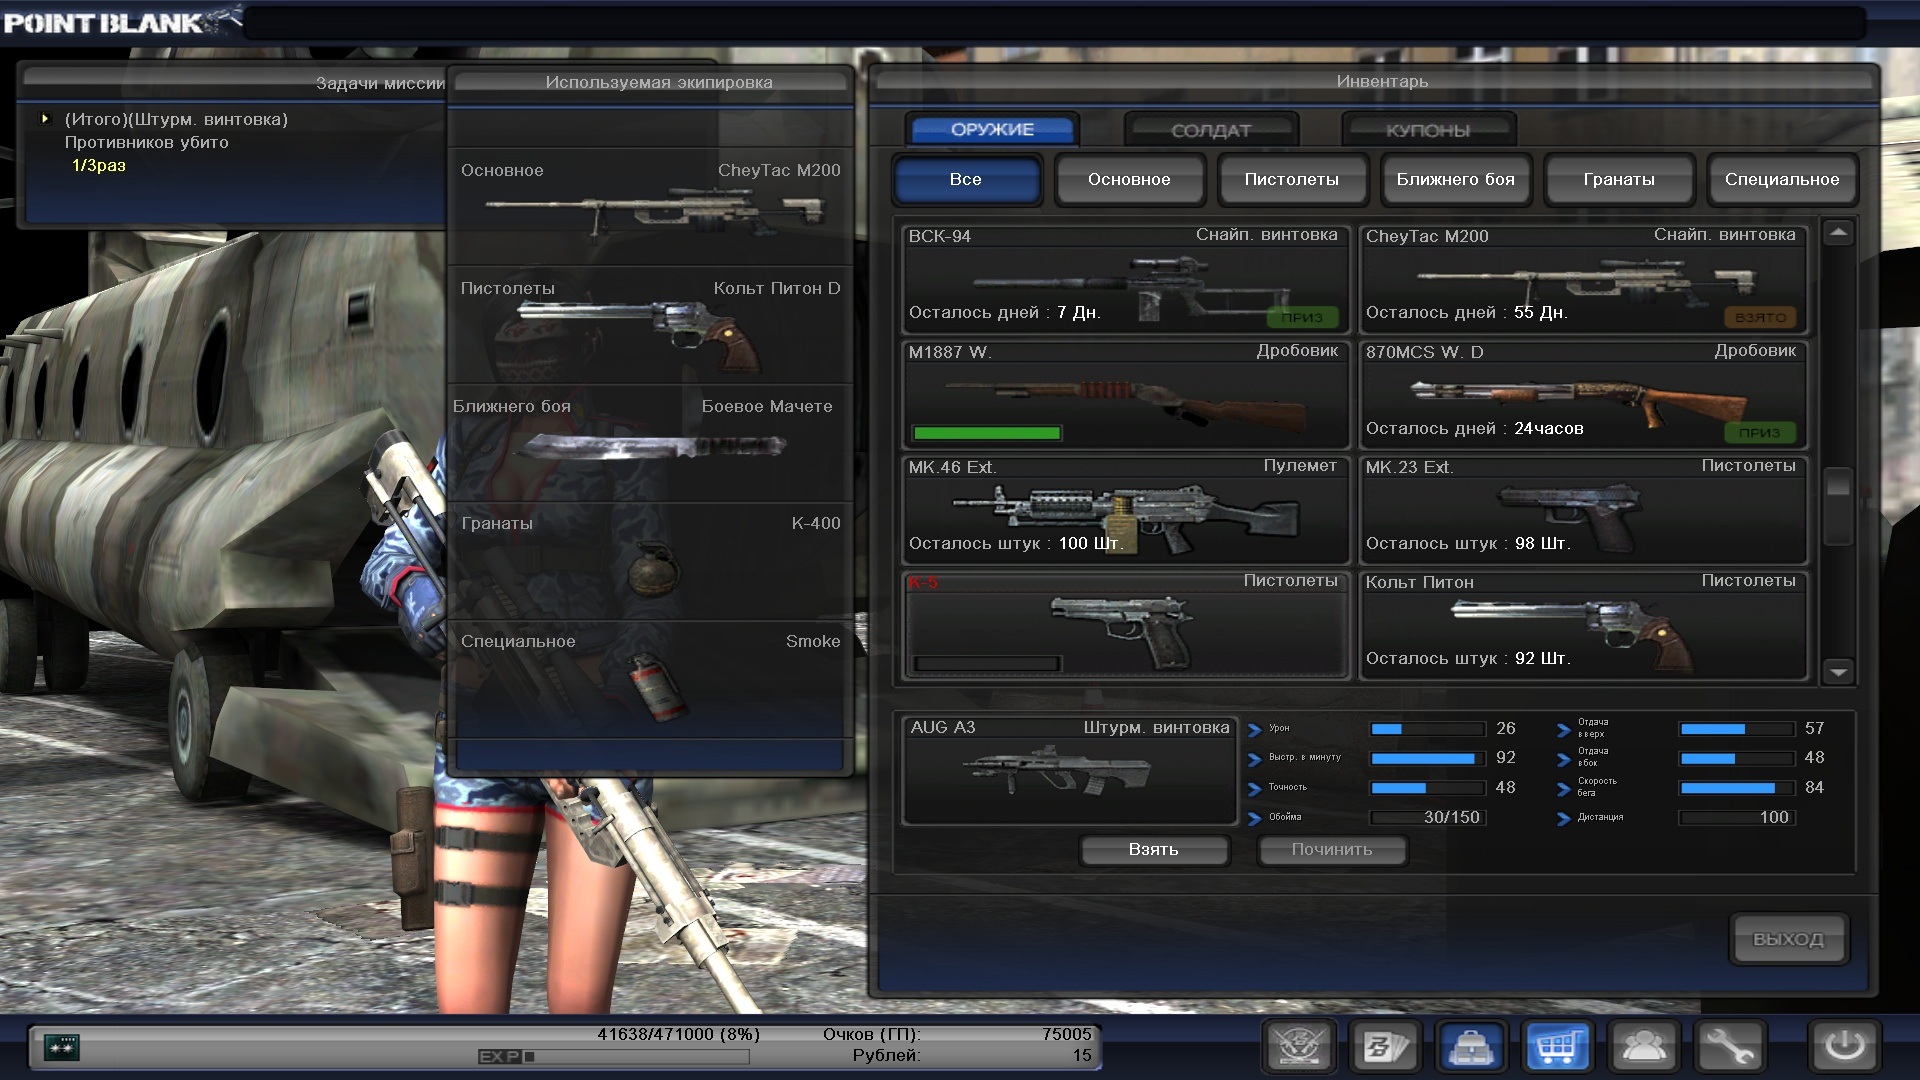Click the Отдача вбок stat arrow
1920x1080 pixels.
pyautogui.click(x=1563, y=760)
